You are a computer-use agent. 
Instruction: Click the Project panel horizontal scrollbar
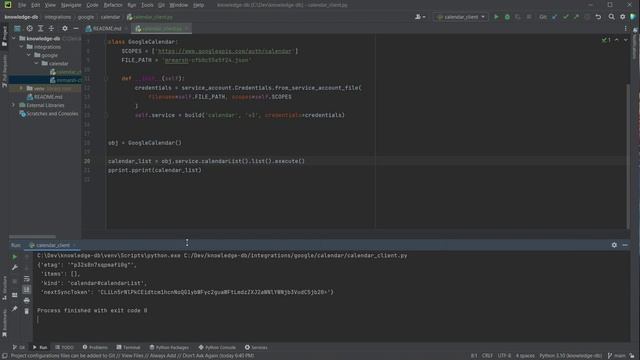pos(32,236)
